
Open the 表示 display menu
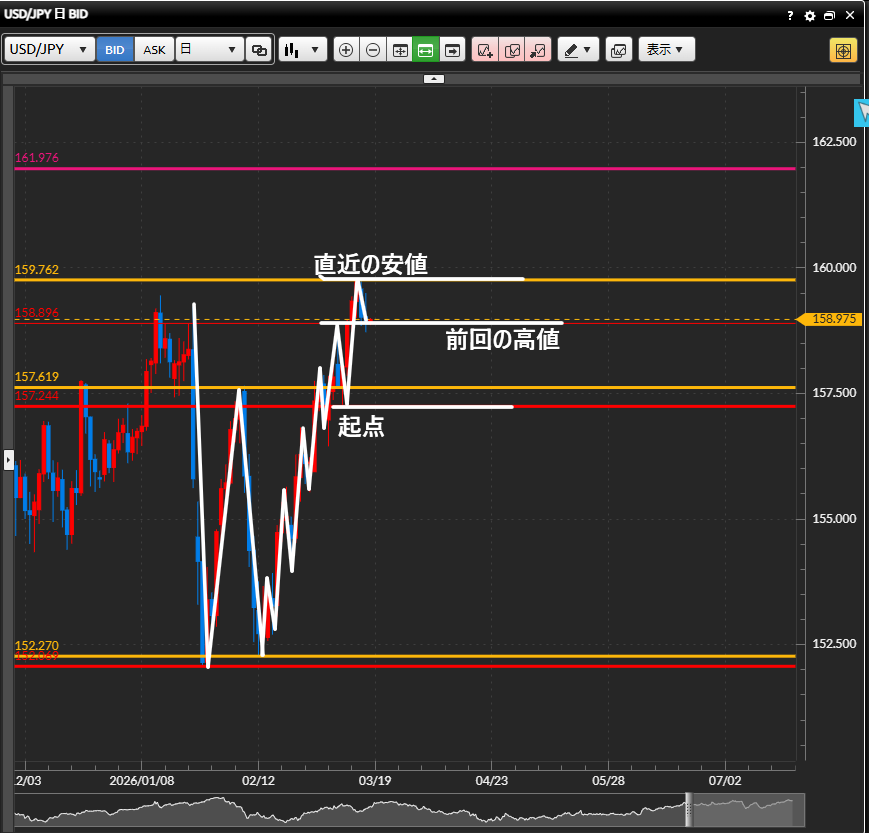point(666,50)
